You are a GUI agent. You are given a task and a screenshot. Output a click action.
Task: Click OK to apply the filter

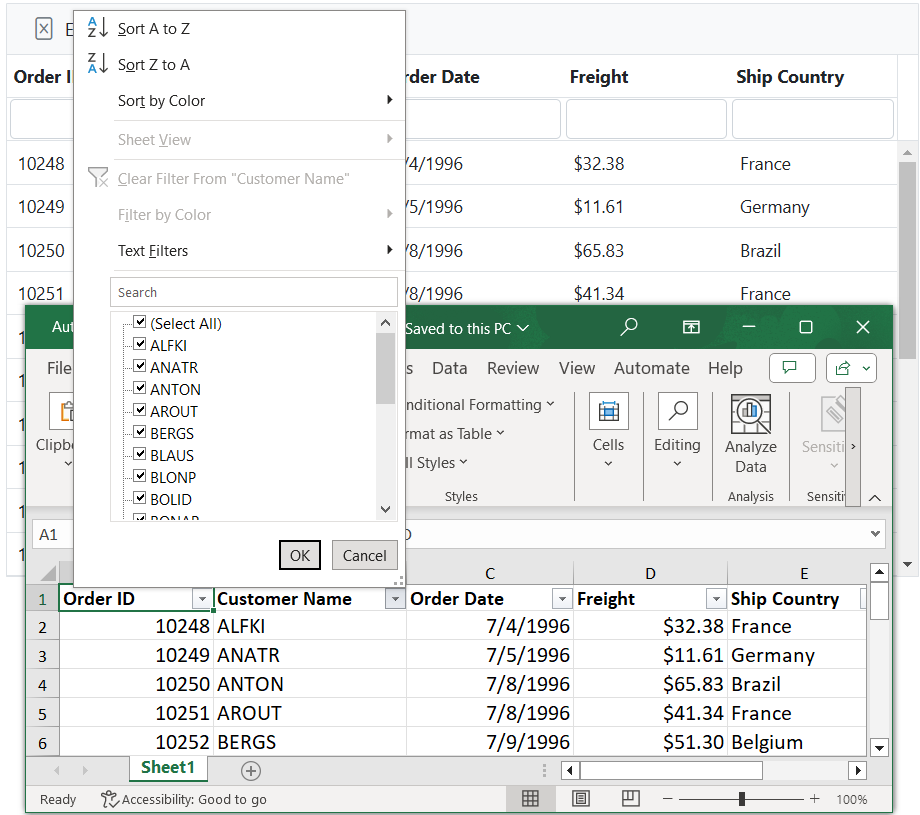300,556
